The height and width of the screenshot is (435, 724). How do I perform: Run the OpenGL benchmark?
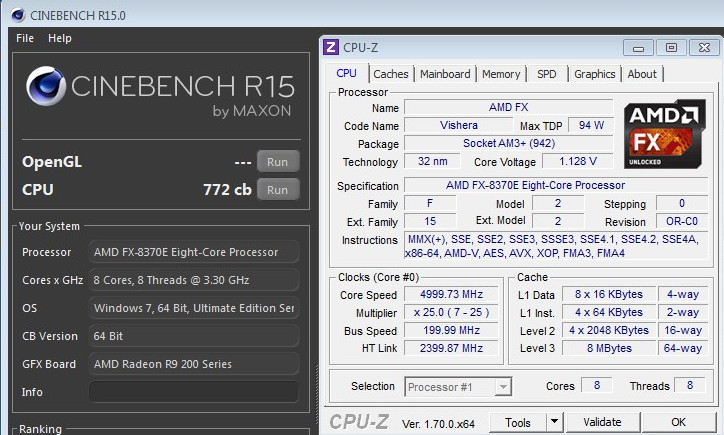coord(278,161)
